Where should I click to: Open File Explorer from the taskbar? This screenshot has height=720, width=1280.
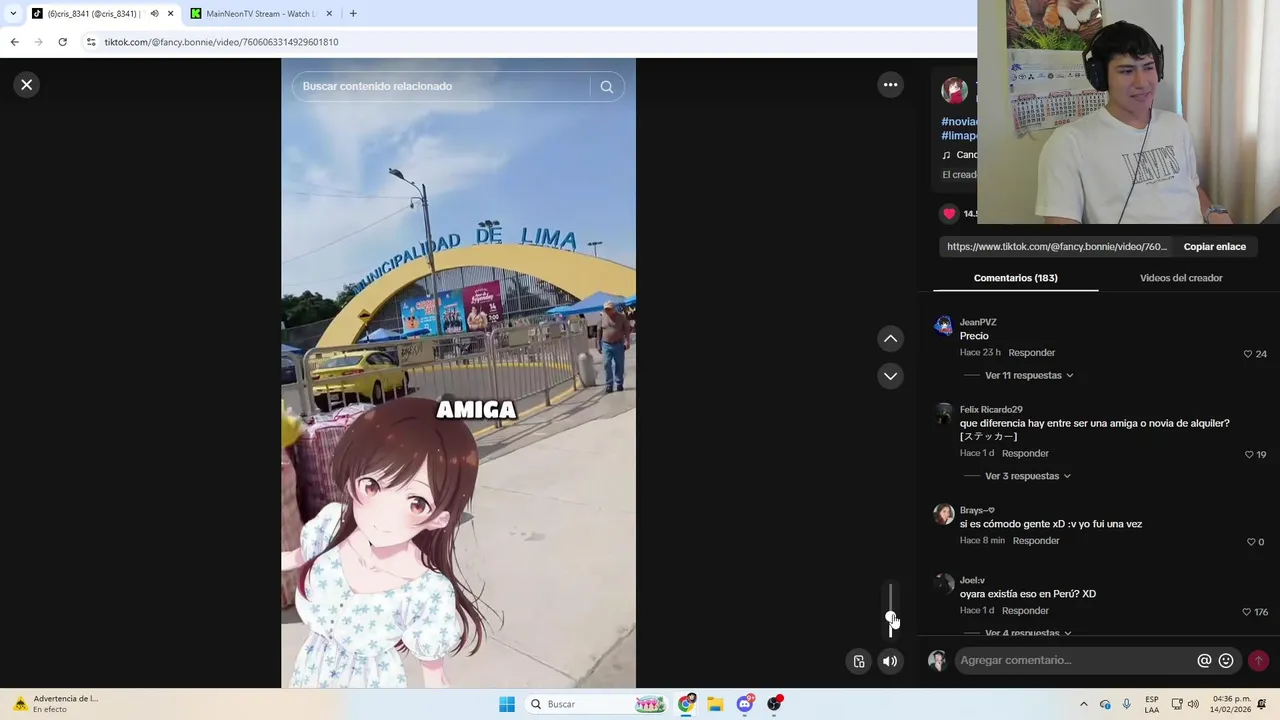(715, 704)
